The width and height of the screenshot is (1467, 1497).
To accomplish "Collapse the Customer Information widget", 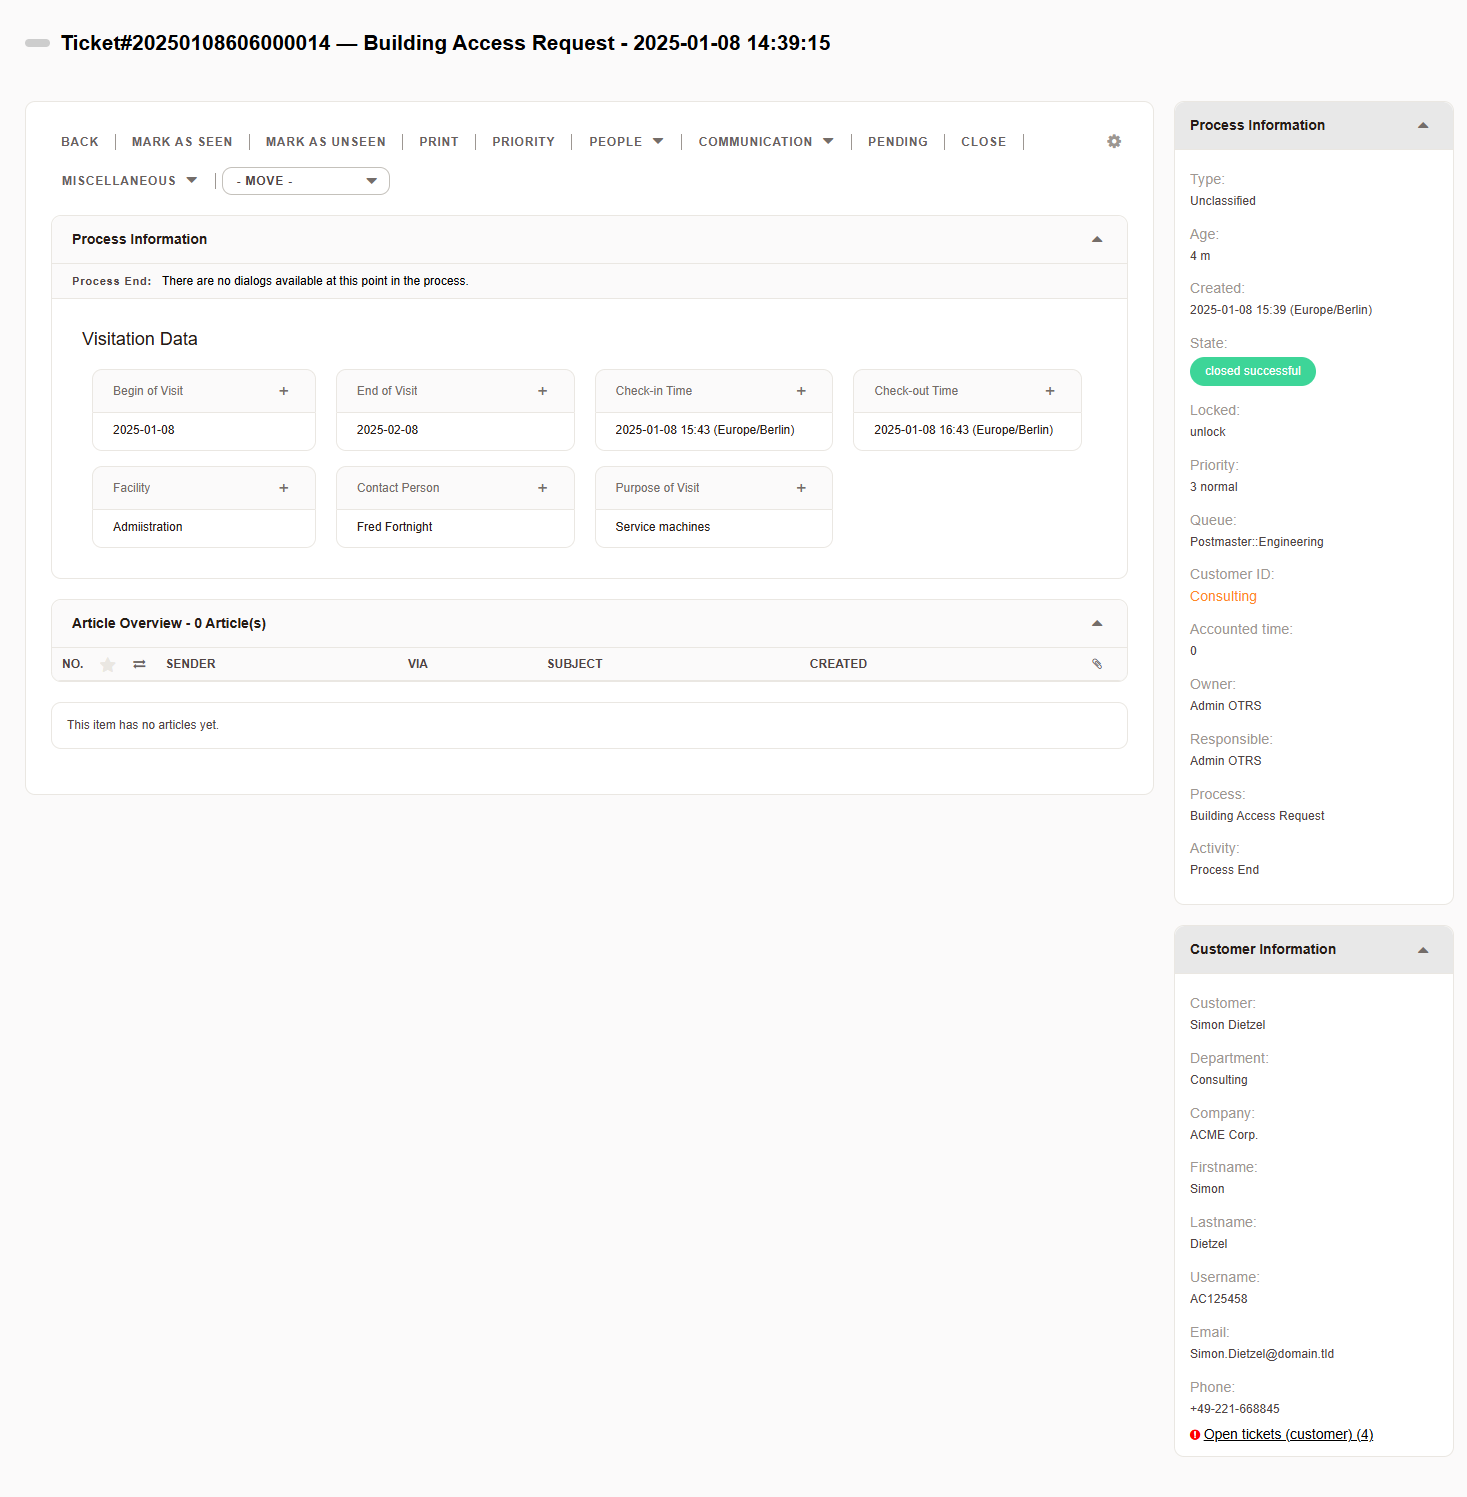I will [x=1423, y=950].
